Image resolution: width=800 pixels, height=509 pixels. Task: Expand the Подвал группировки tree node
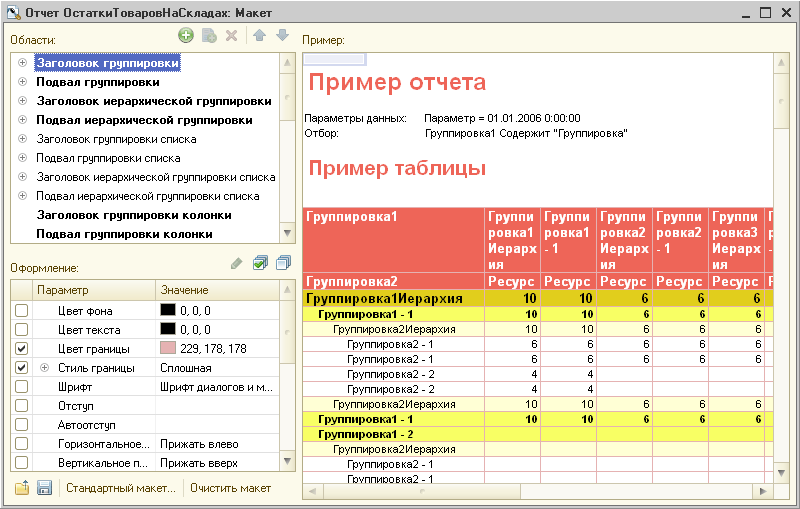[x=22, y=82]
